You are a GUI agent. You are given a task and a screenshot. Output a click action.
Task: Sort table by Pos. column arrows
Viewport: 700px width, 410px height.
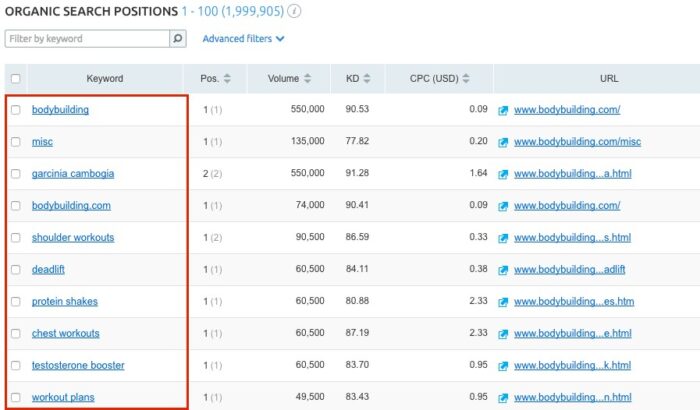[227, 79]
